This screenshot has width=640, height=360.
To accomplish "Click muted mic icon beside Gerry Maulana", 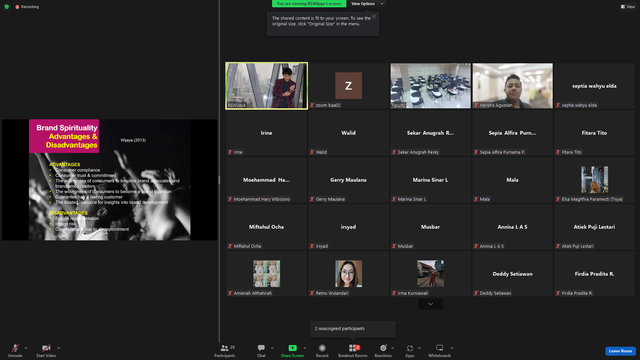I will (x=312, y=199).
